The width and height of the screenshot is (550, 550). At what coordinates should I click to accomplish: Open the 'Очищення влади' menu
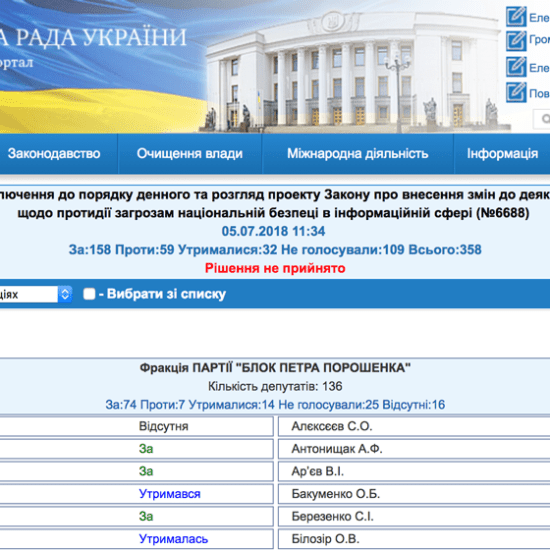tap(190, 154)
